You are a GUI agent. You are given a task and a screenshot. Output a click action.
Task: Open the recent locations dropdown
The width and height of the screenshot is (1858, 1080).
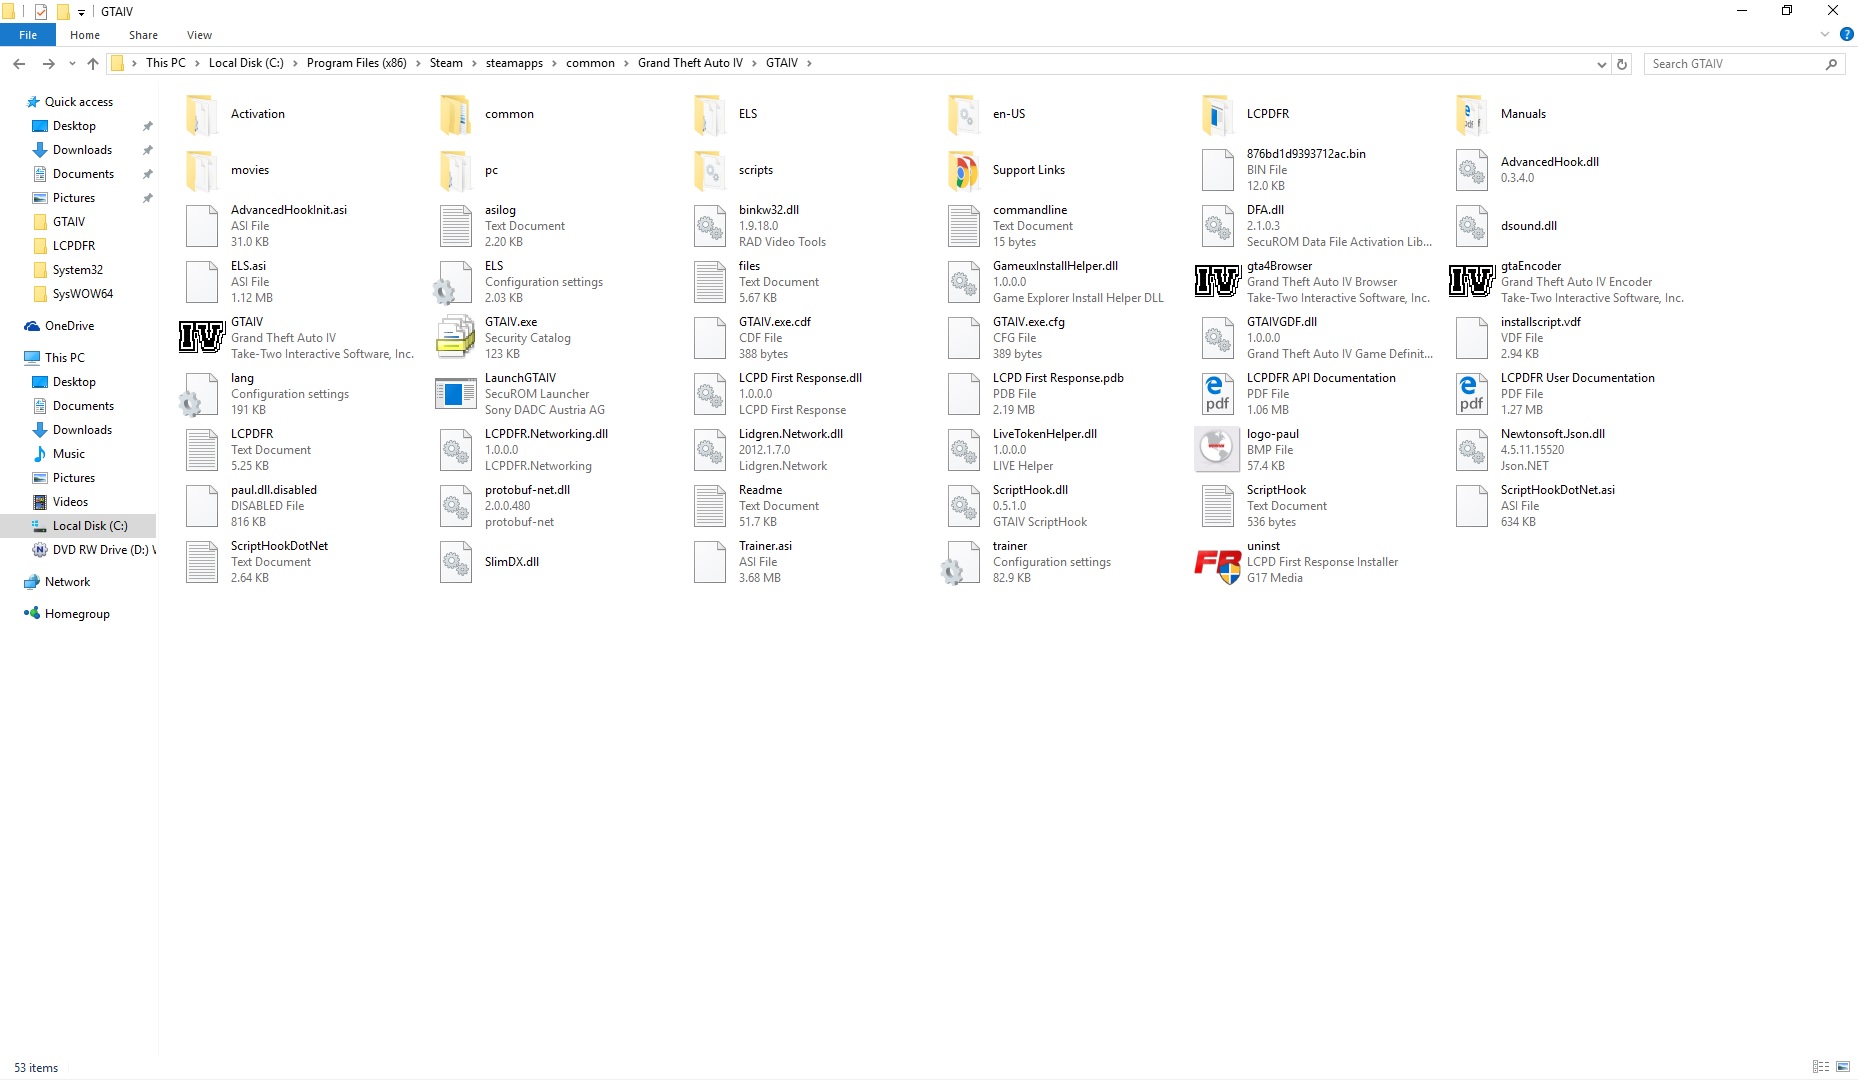72,64
